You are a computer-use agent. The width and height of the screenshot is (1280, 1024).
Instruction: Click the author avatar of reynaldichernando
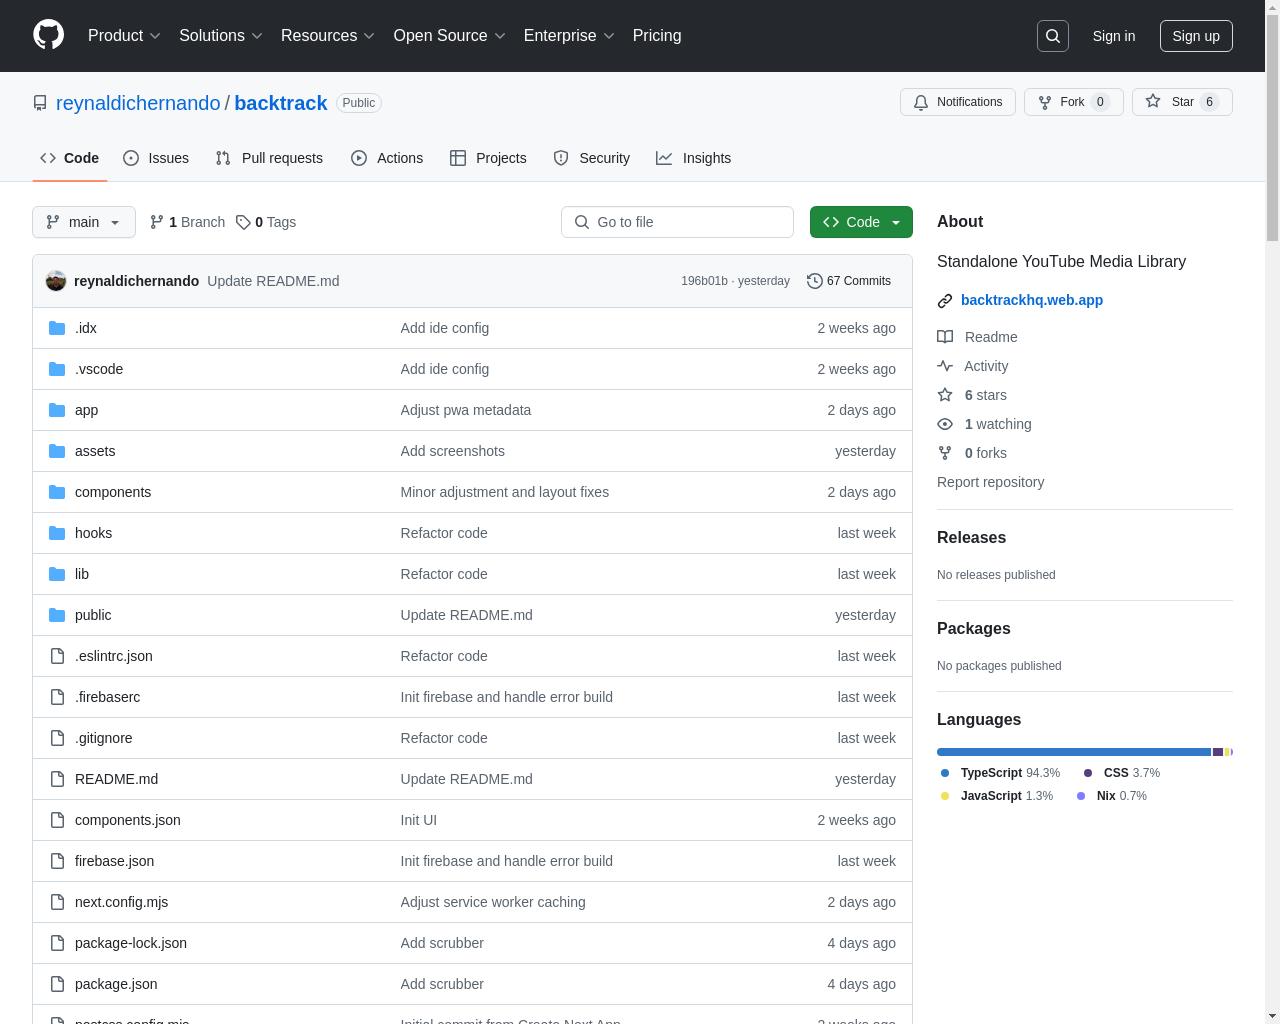pos(56,281)
